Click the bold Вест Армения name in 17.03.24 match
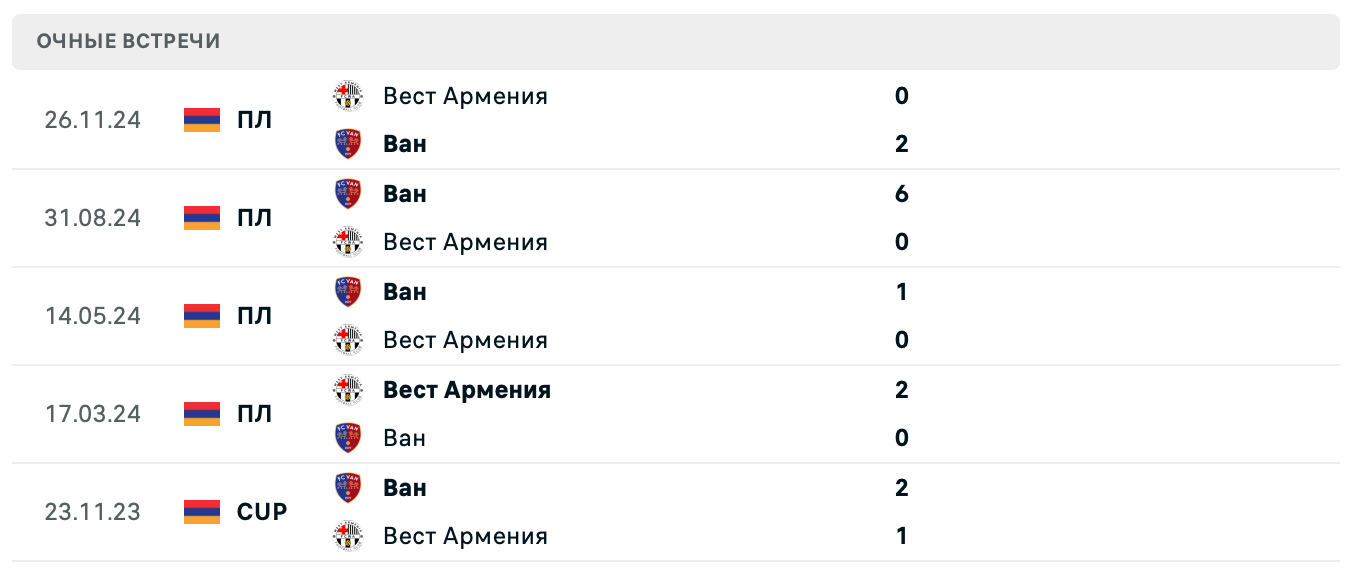The image size is (1358, 582). pyautogui.click(x=466, y=389)
